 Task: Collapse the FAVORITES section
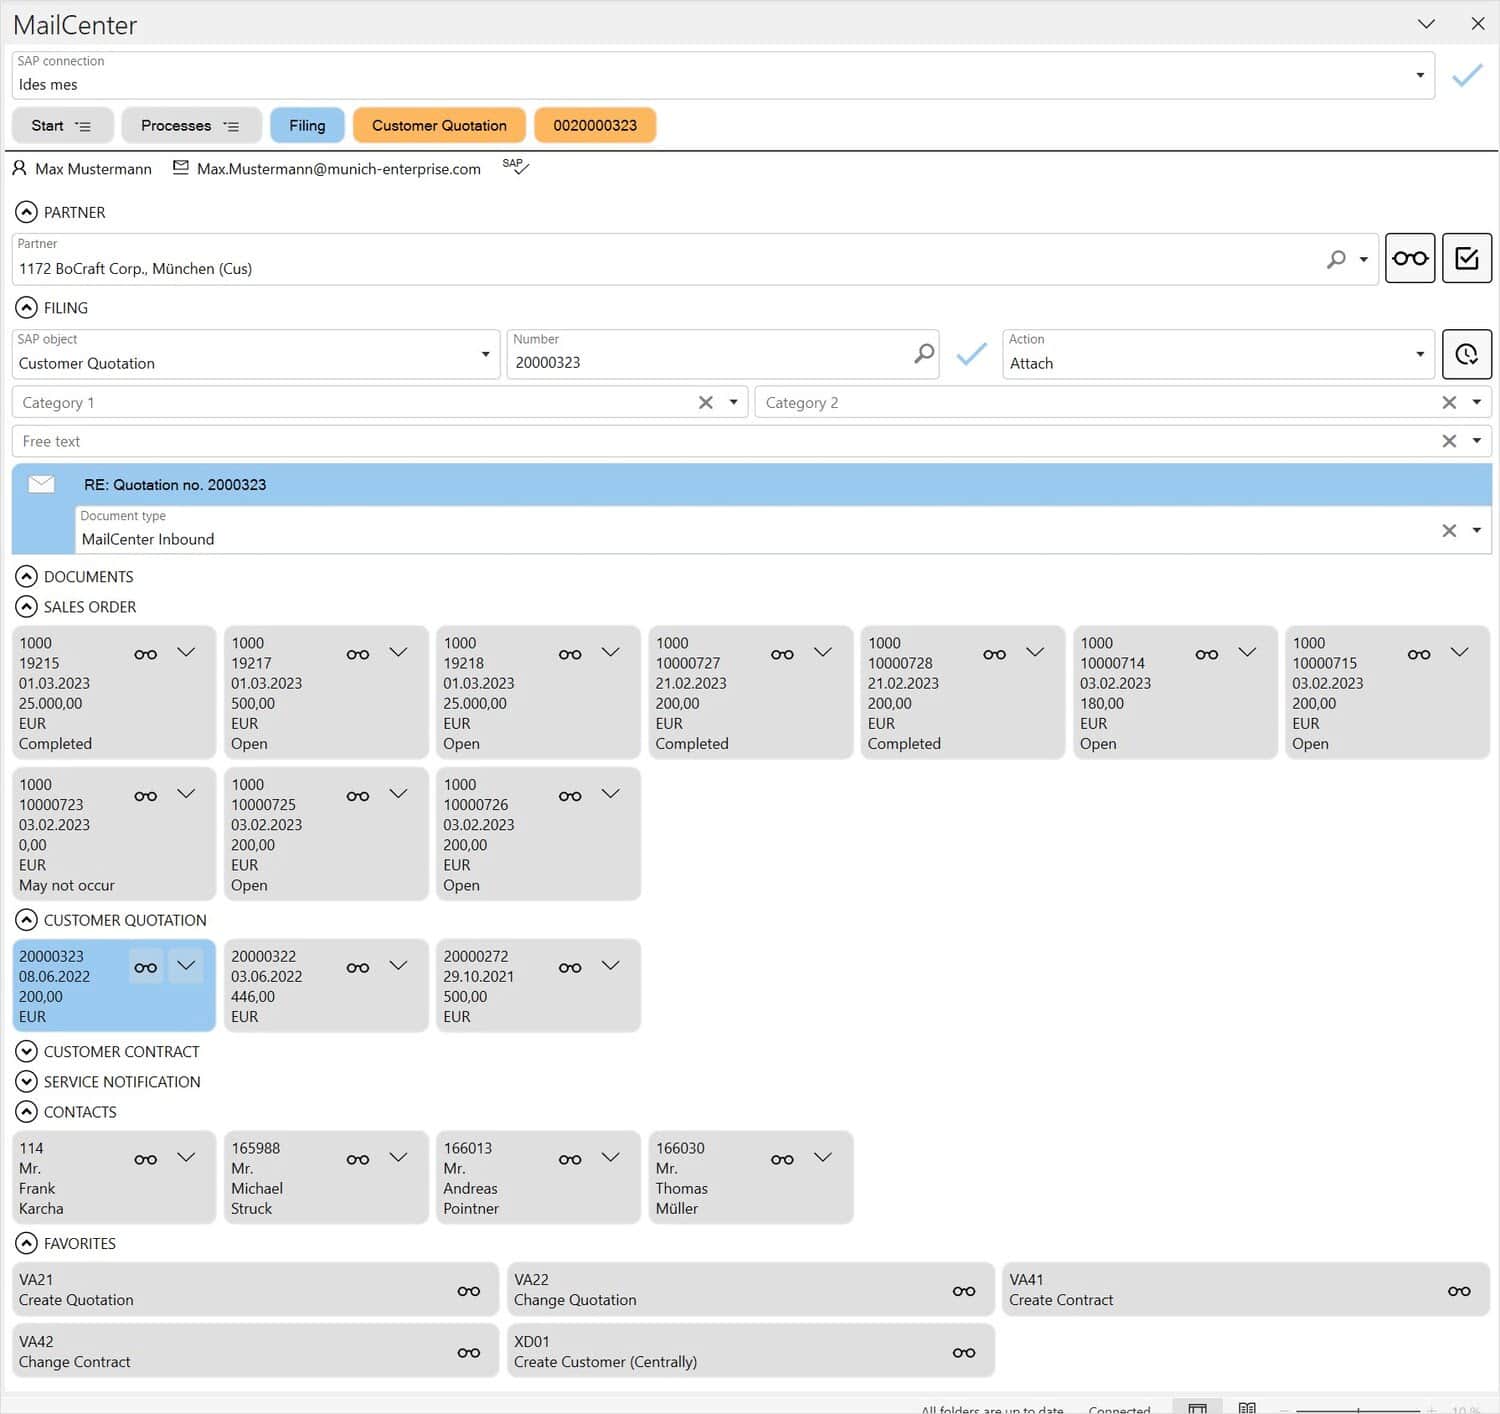pos(26,1244)
